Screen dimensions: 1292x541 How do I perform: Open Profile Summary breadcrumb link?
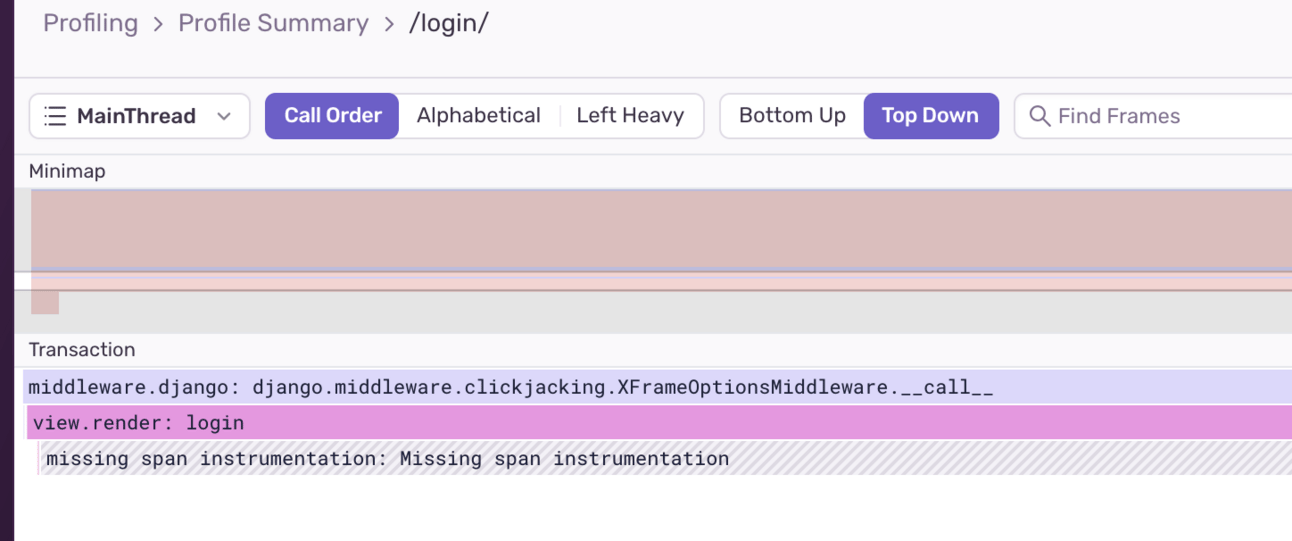click(x=273, y=23)
